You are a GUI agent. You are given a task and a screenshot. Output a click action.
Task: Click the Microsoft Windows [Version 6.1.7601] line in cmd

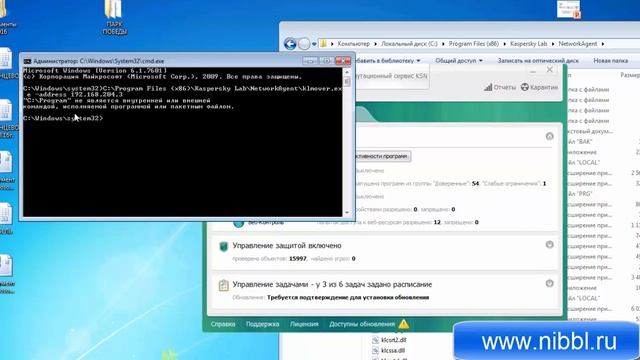pyautogui.click(x=95, y=71)
